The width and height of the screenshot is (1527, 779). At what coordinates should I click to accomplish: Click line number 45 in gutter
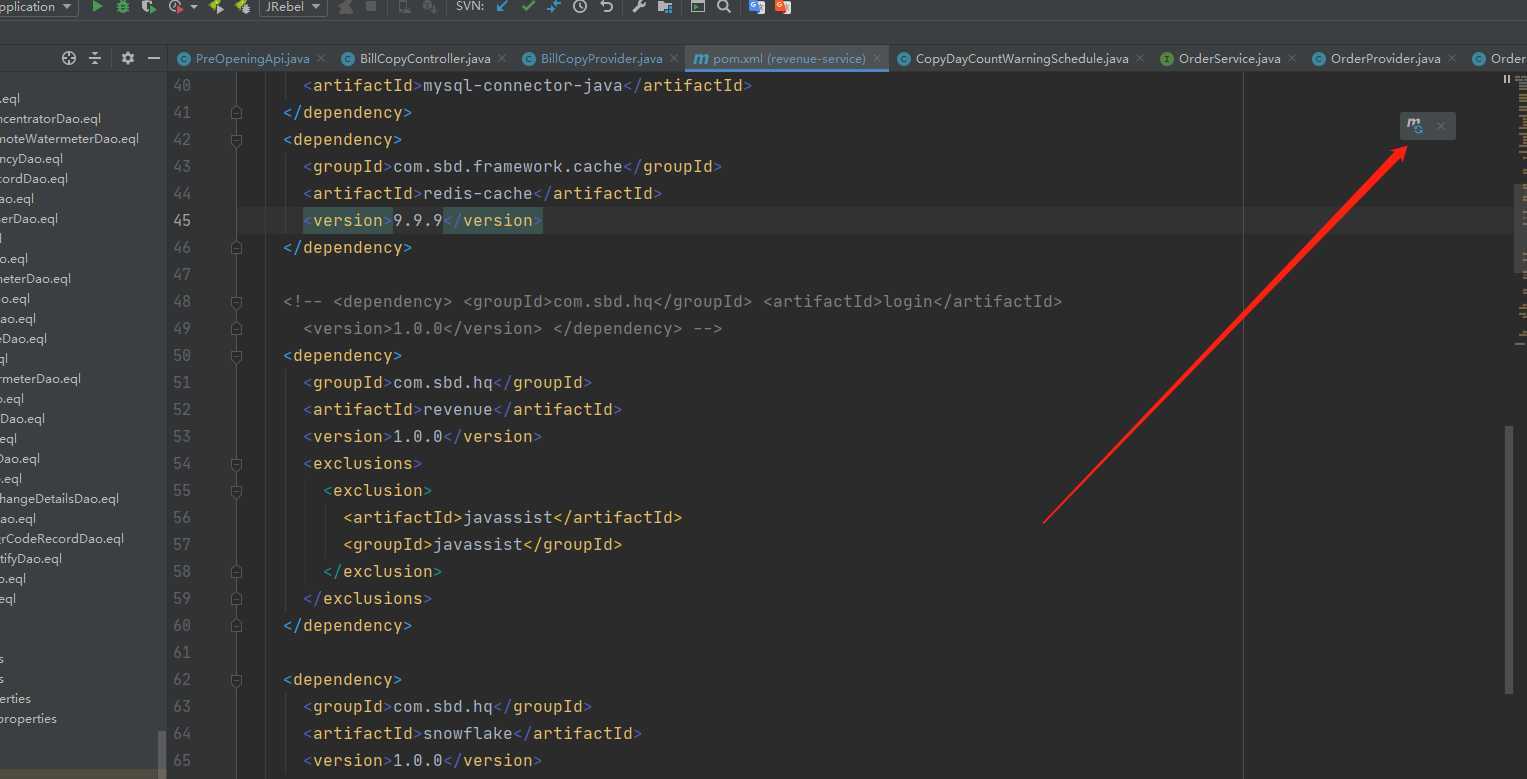coord(181,221)
